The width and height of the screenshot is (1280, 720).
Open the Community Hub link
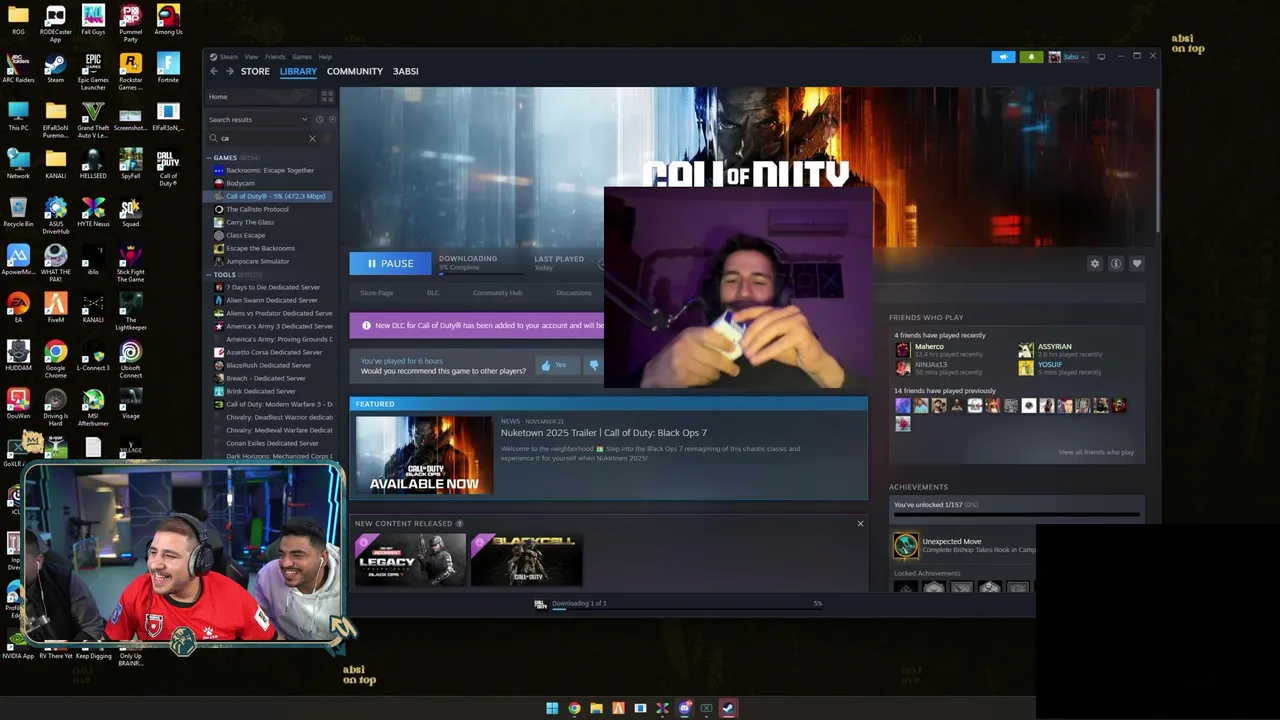coord(497,293)
